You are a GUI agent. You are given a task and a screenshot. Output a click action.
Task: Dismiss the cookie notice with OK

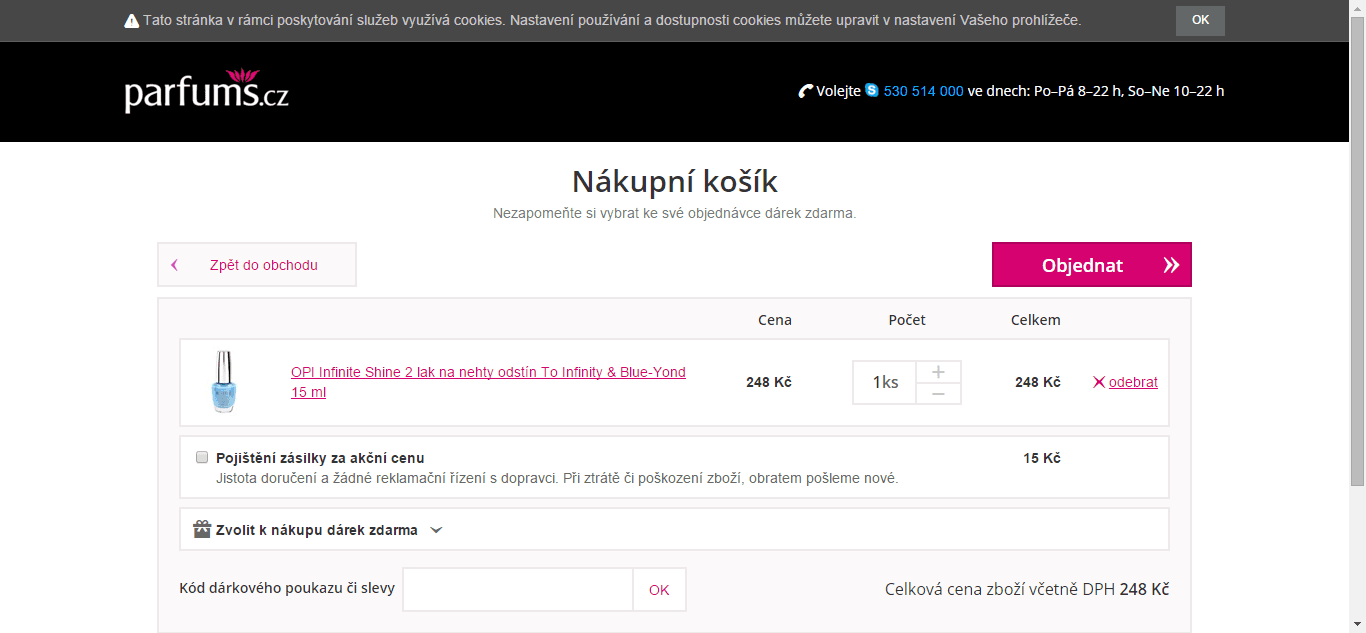click(1200, 20)
